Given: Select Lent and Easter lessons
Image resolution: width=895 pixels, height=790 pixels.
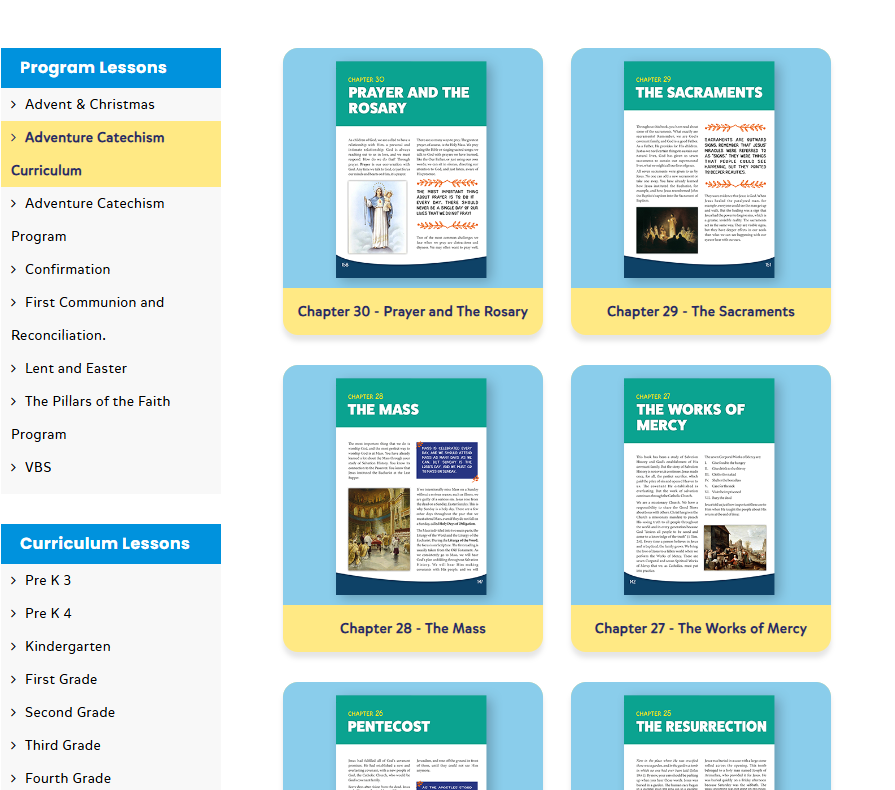Looking at the screenshot, I should pos(76,368).
